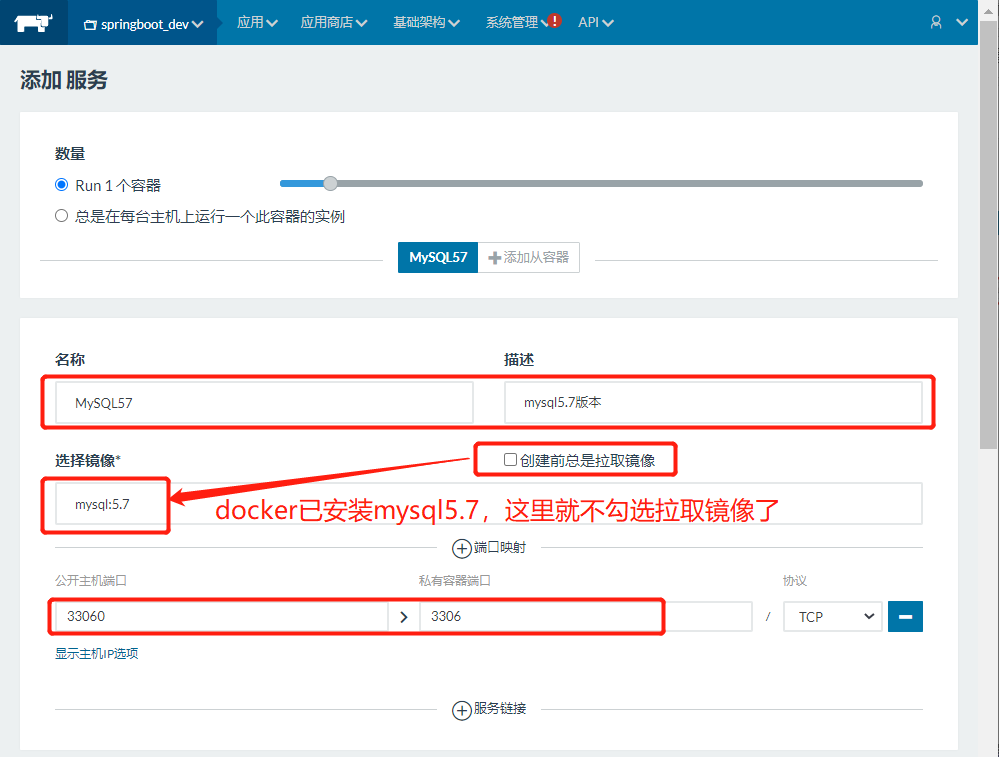Viewport: 999px width, 757px height.
Task: Click the 描述 input field
Action: tap(713, 403)
